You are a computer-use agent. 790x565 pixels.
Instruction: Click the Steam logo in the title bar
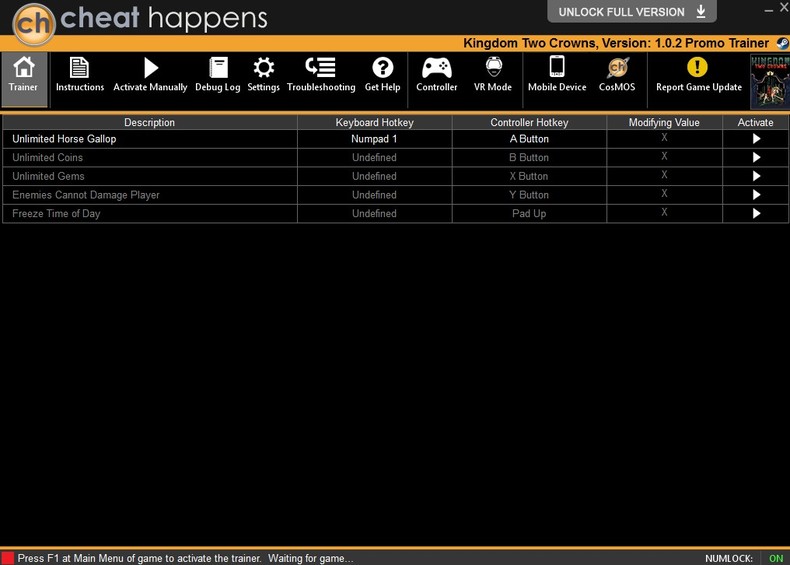783,43
